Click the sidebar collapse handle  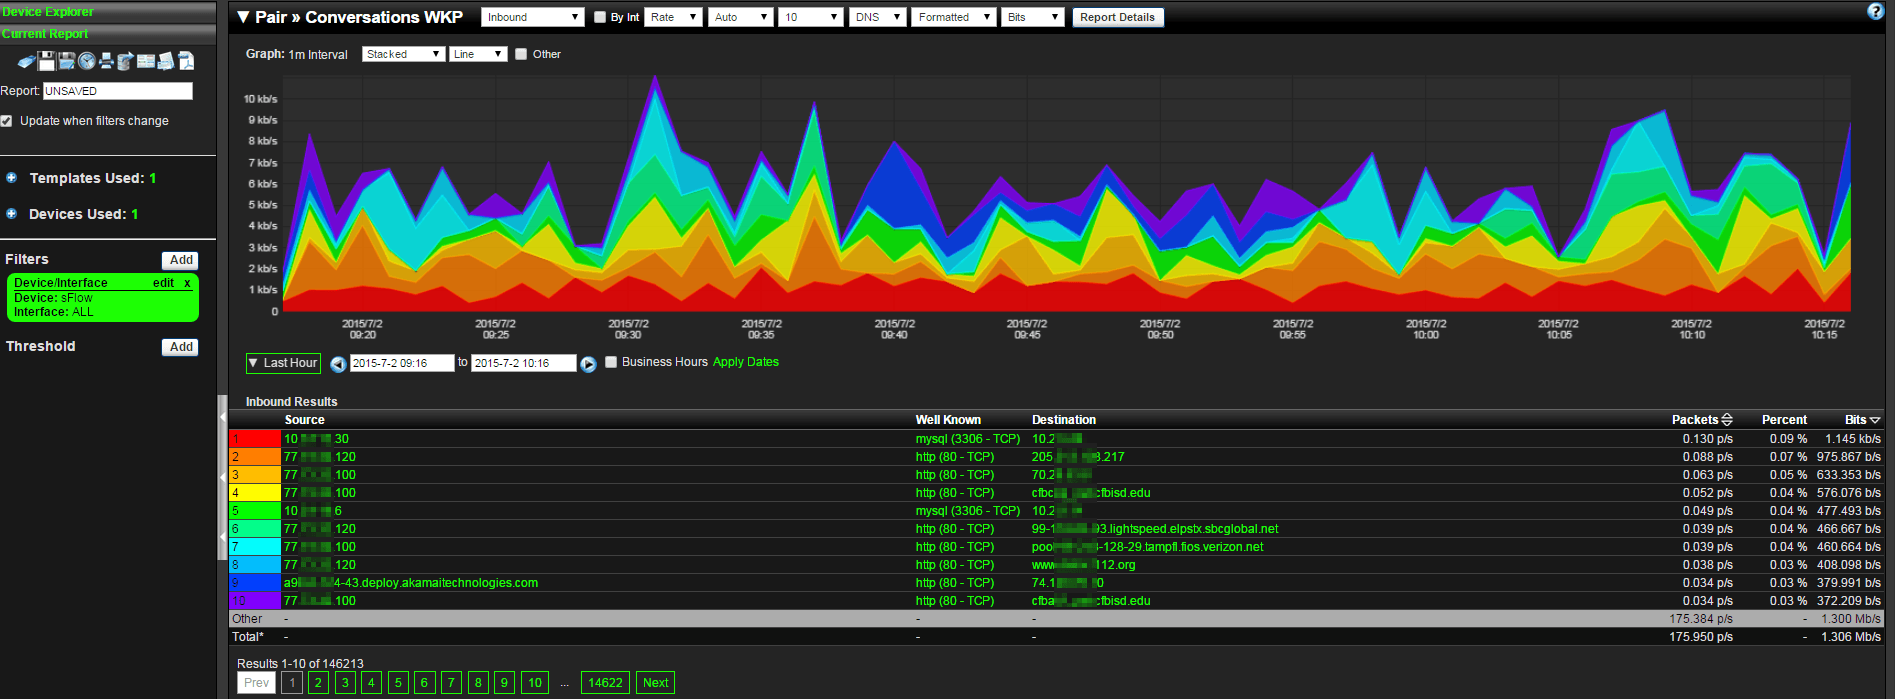tap(222, 478)
